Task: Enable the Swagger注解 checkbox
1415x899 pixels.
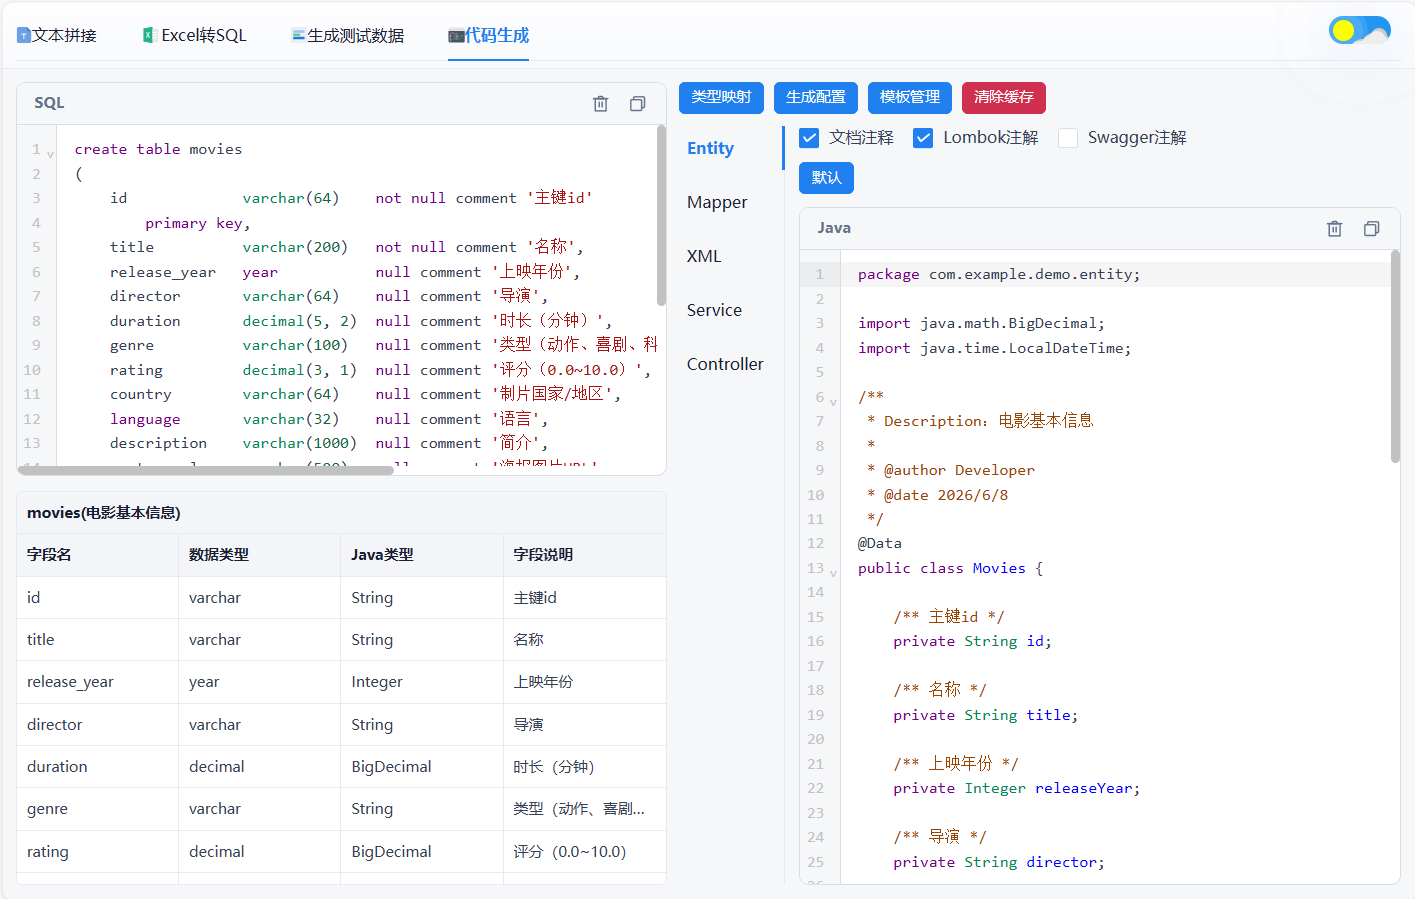Action: click(1068, 138)
